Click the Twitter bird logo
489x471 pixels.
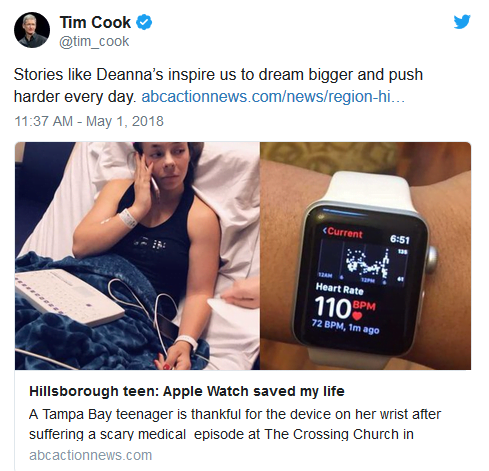point(462,21)
